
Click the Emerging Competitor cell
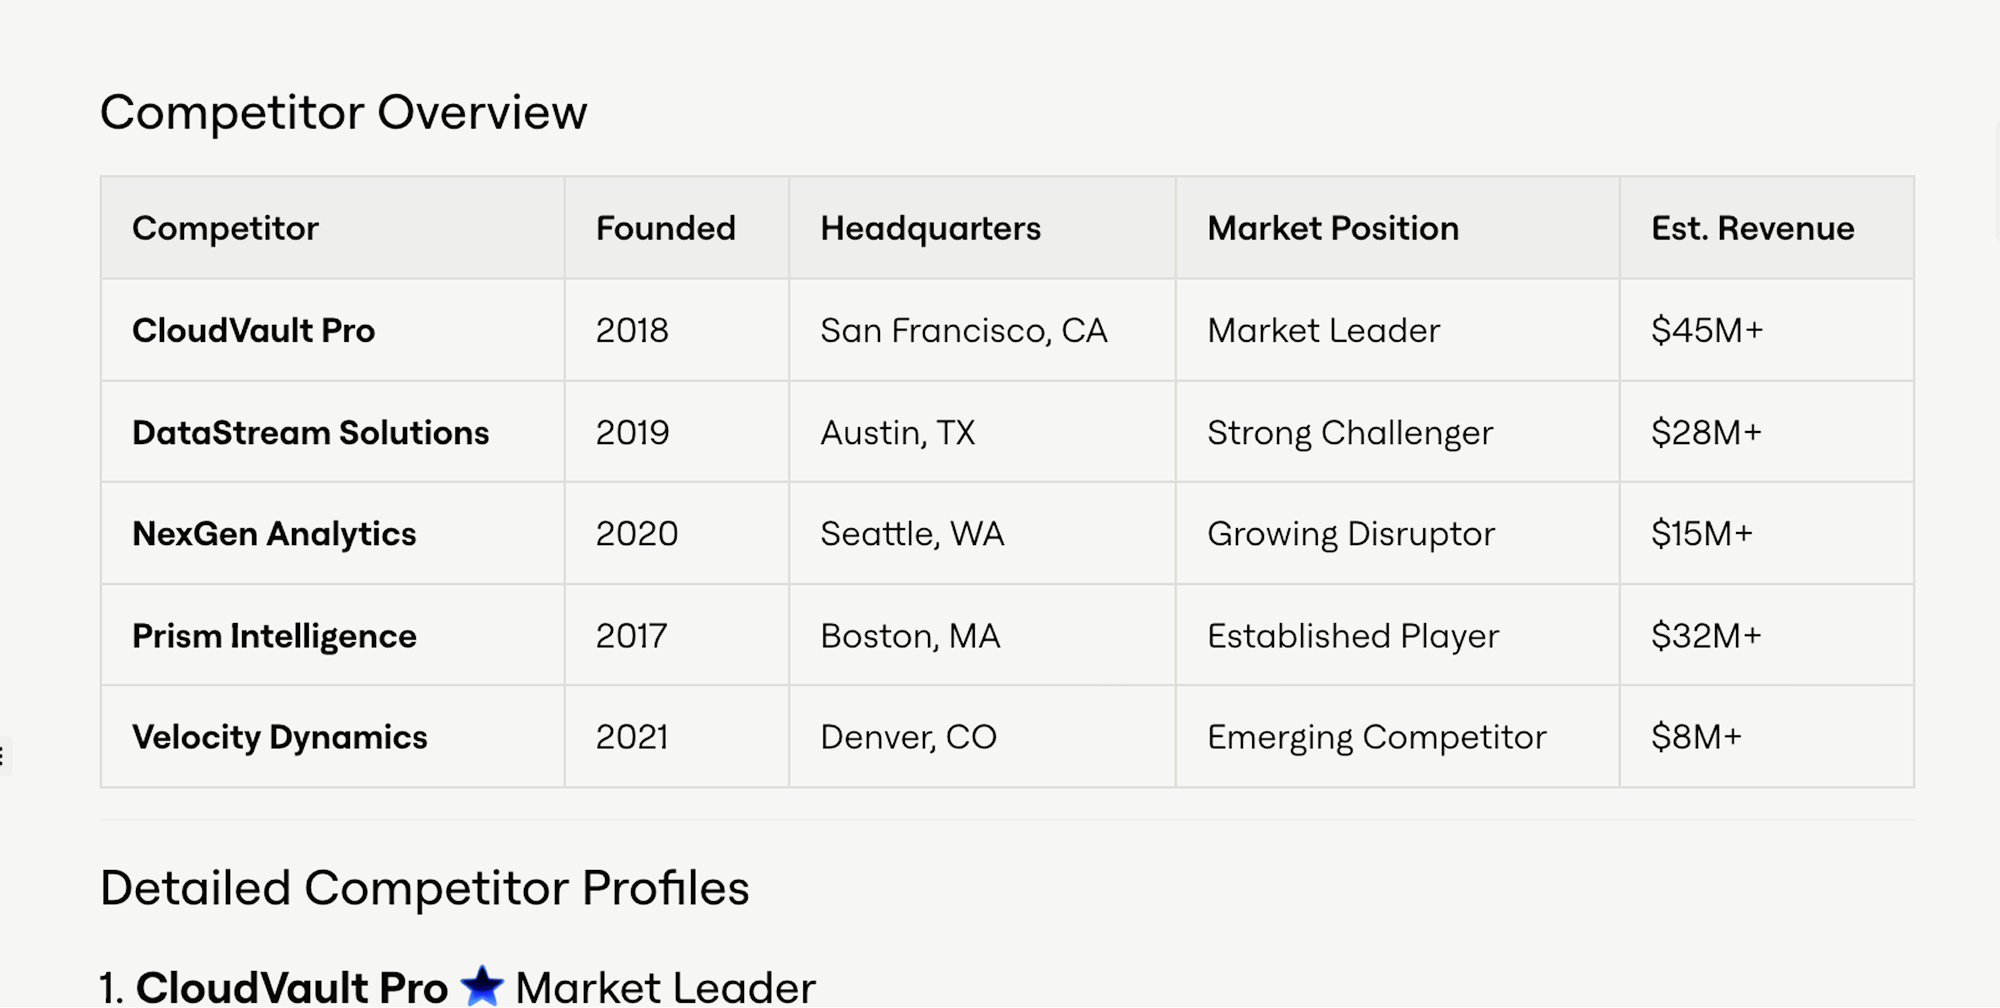point(1376,738)
